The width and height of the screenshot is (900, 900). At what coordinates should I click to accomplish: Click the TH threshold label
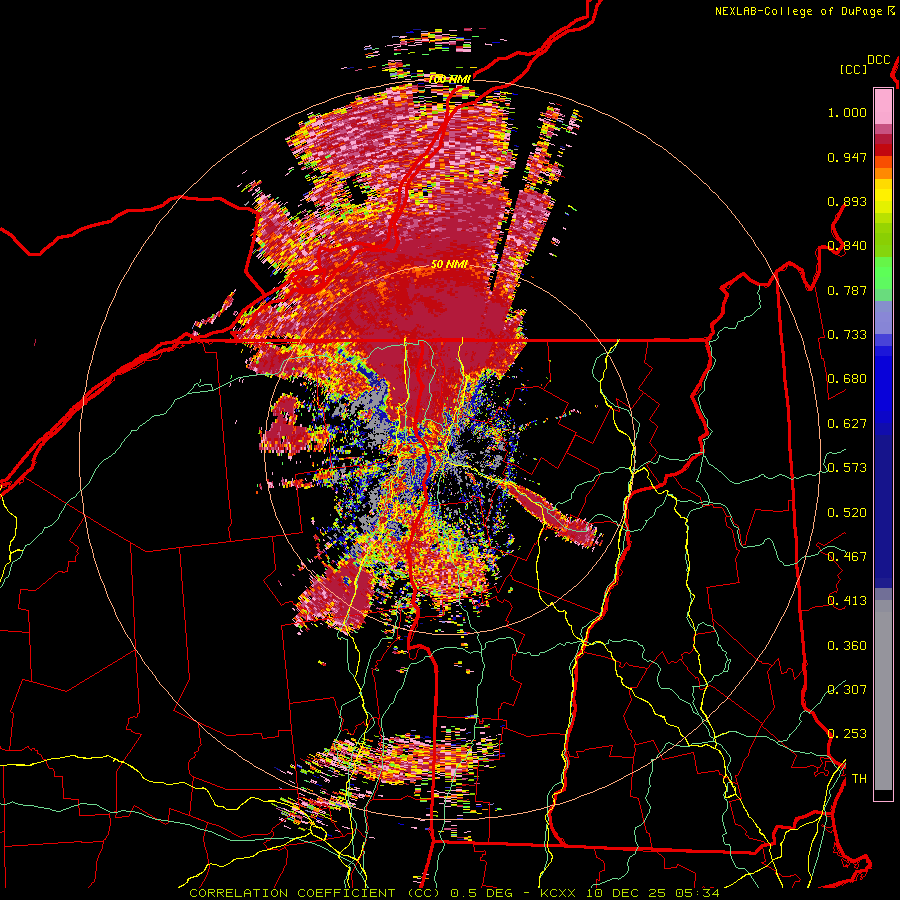pos(859,779)
